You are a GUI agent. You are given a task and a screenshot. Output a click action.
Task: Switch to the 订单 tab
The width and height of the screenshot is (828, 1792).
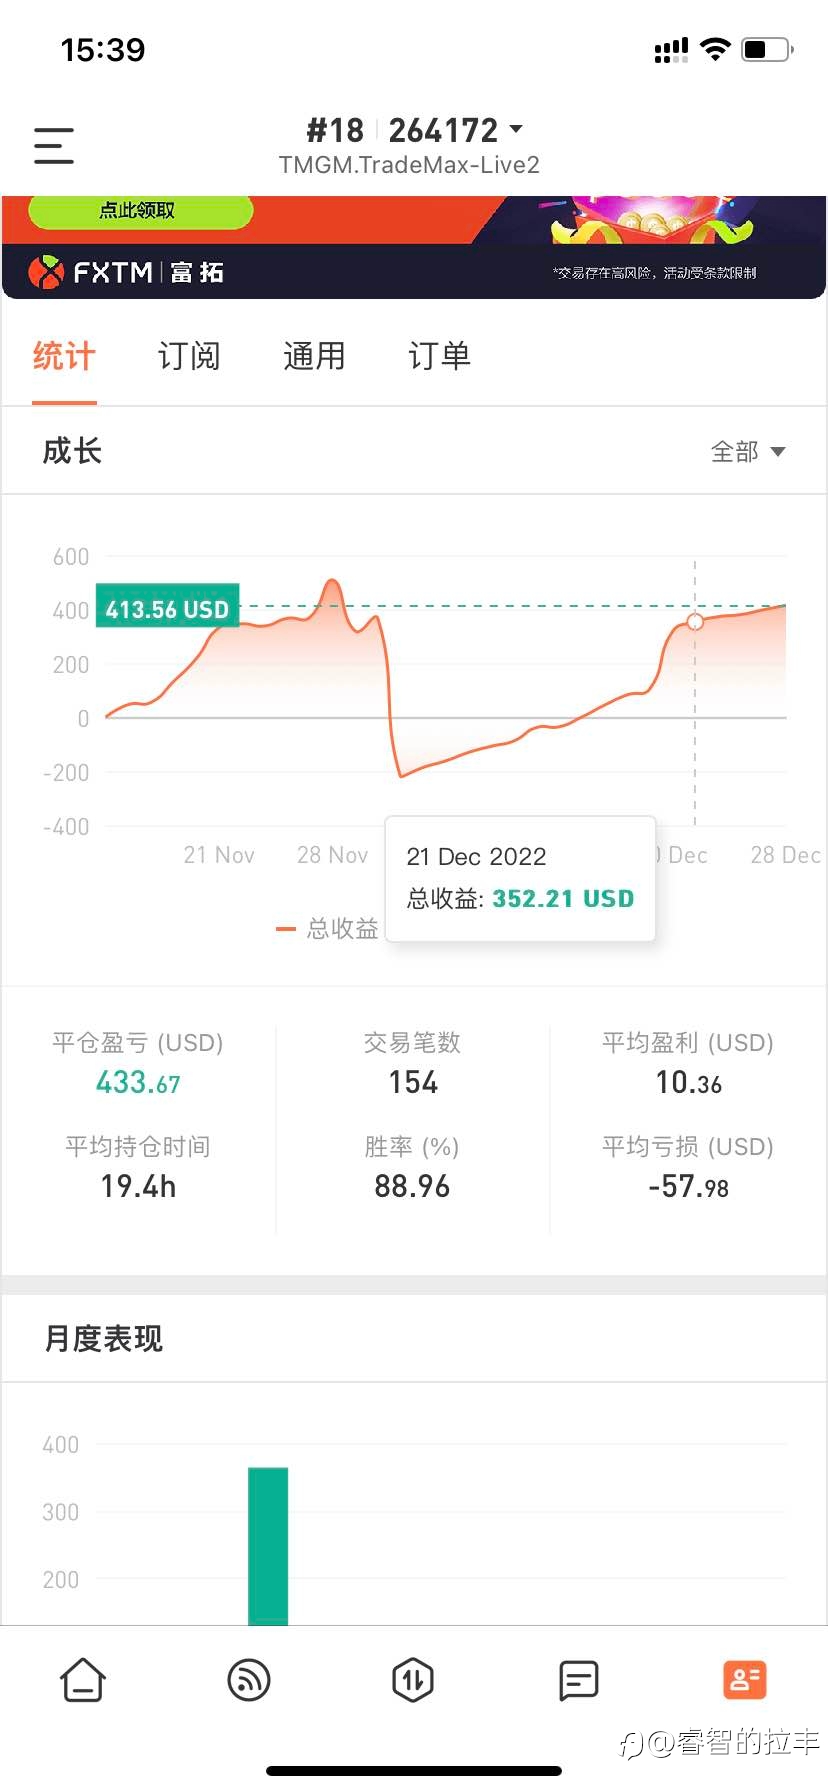439,357
